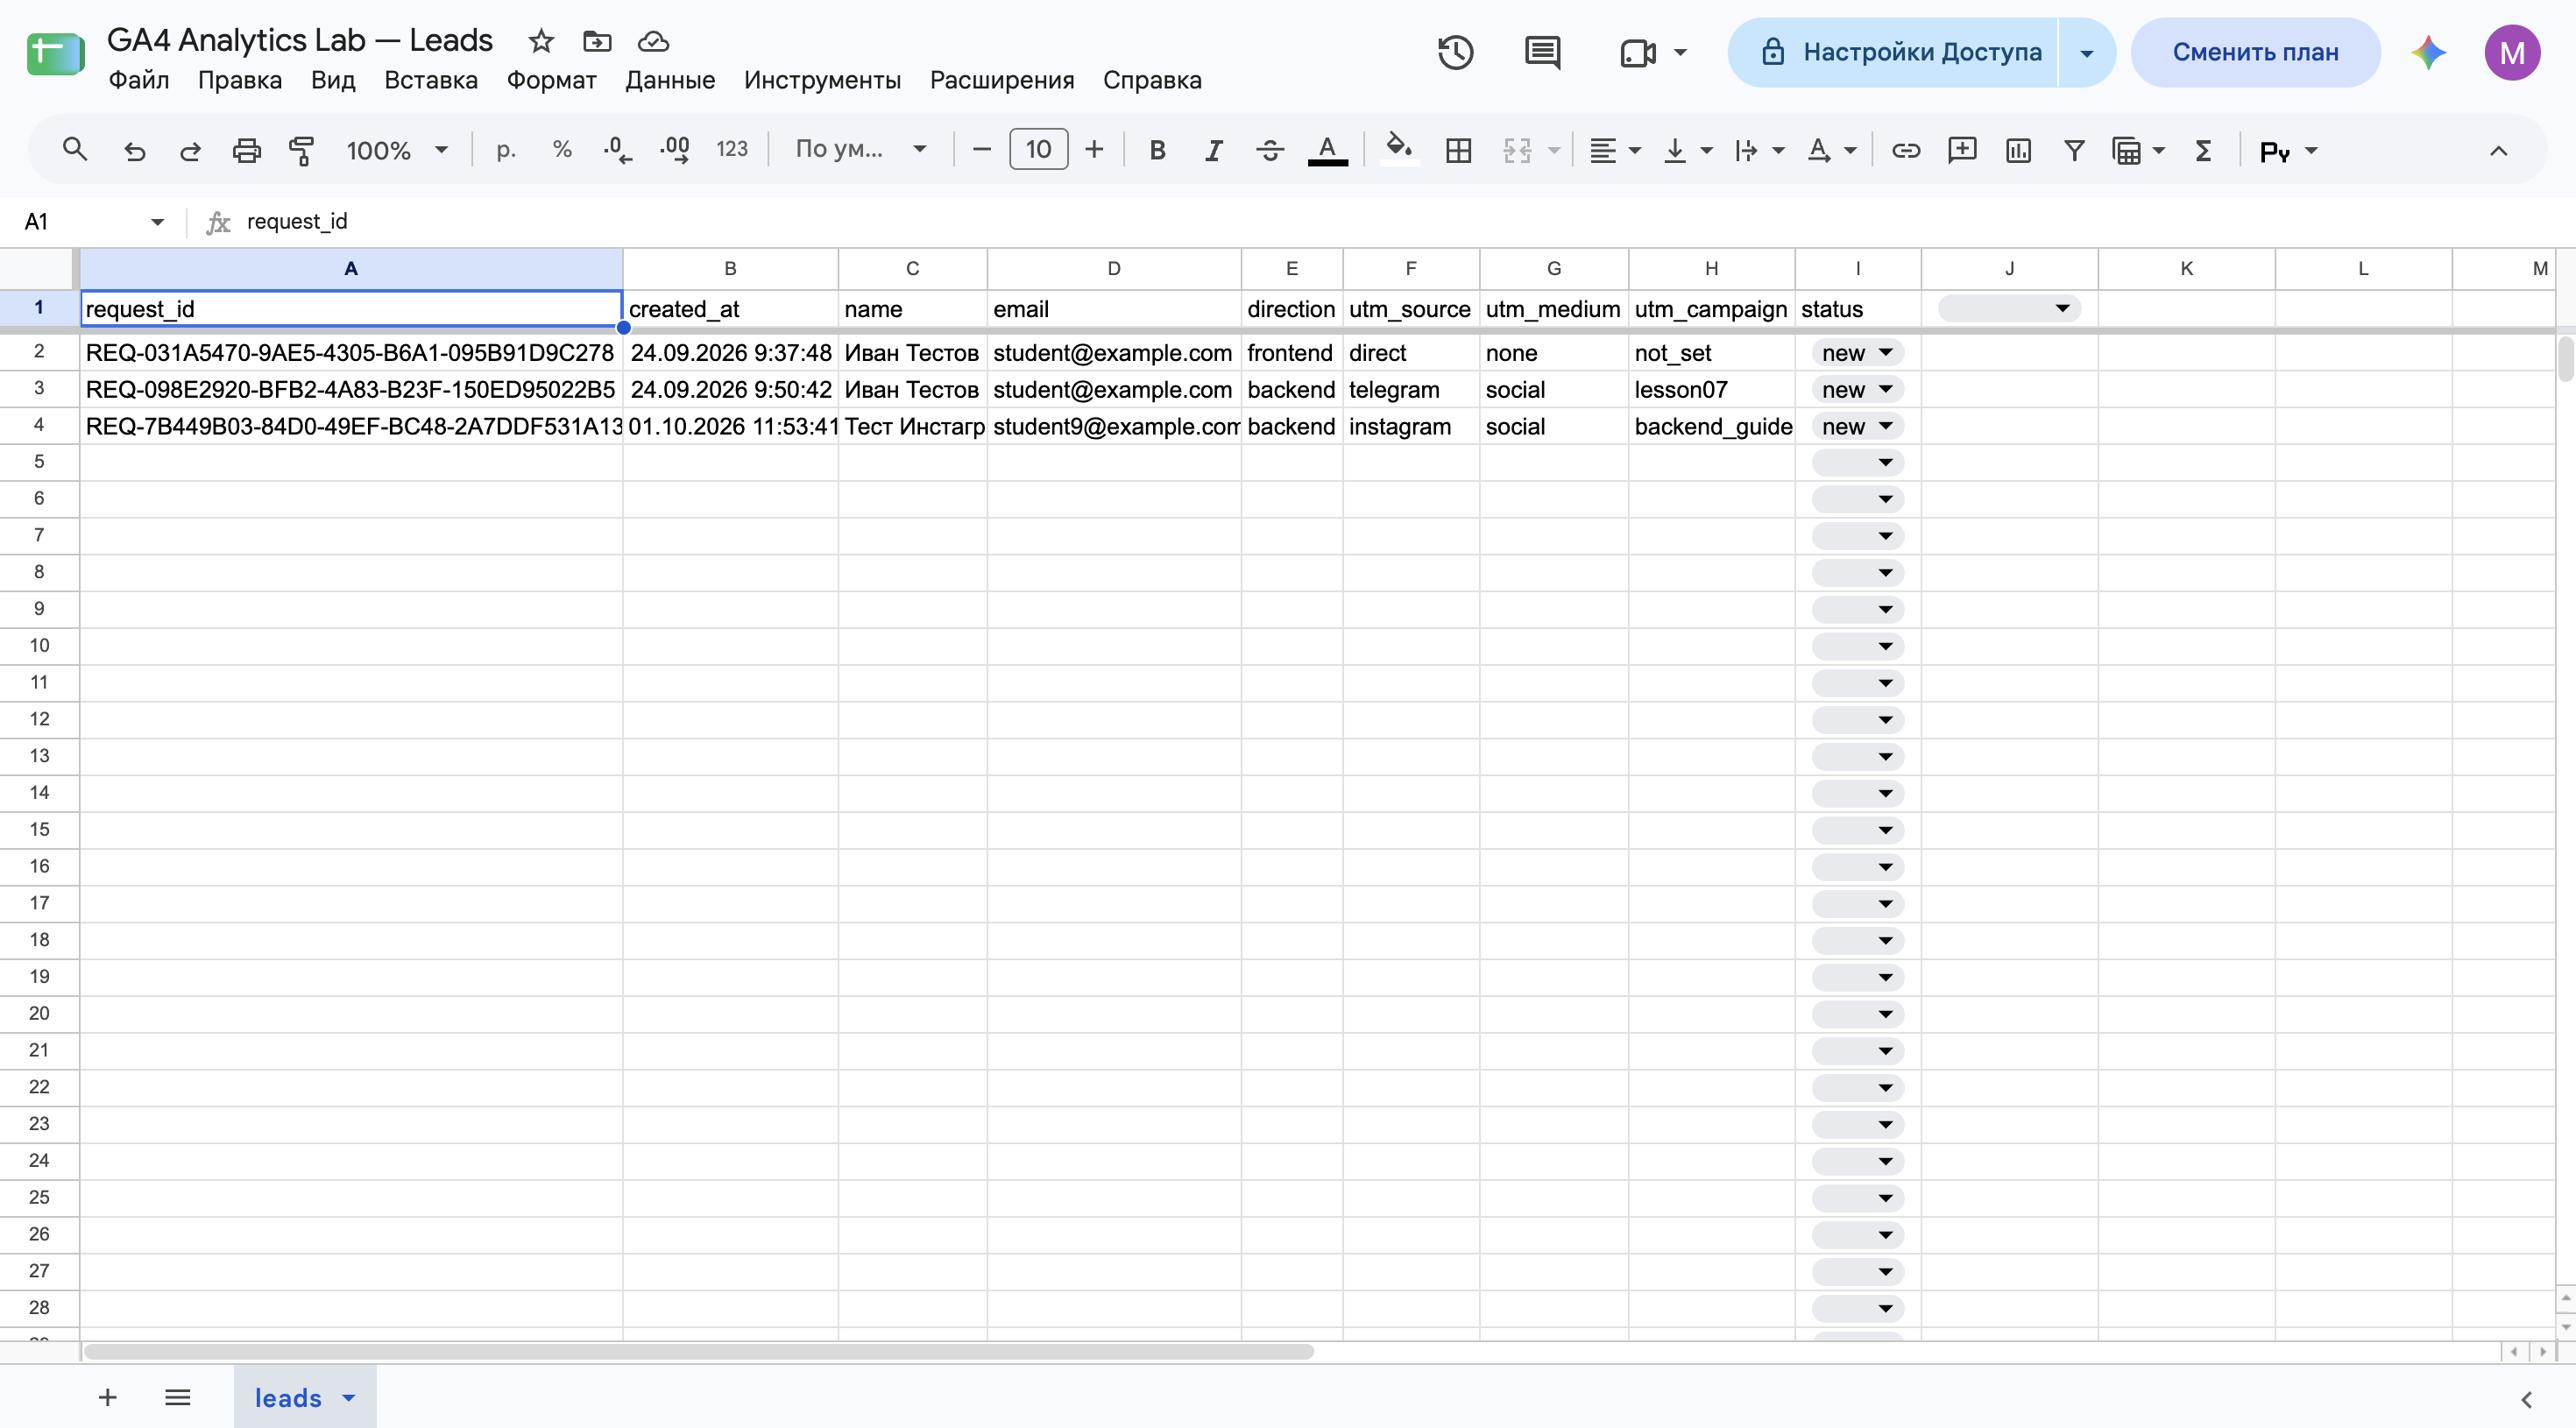The width and height of the screenshot is (2576, 1428).
Task: Click the font size input field
Action: click(1038, 150)
